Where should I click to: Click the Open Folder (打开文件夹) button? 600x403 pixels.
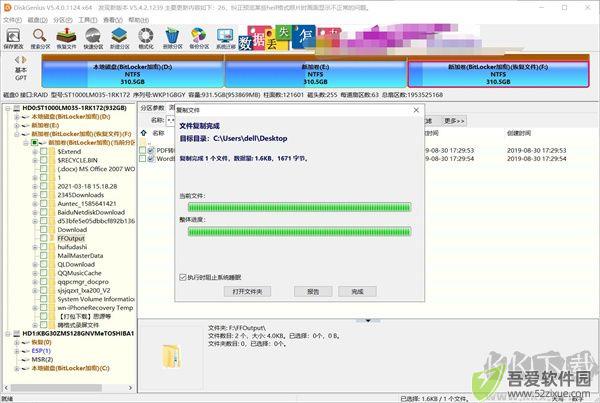(x=247, y=292)
